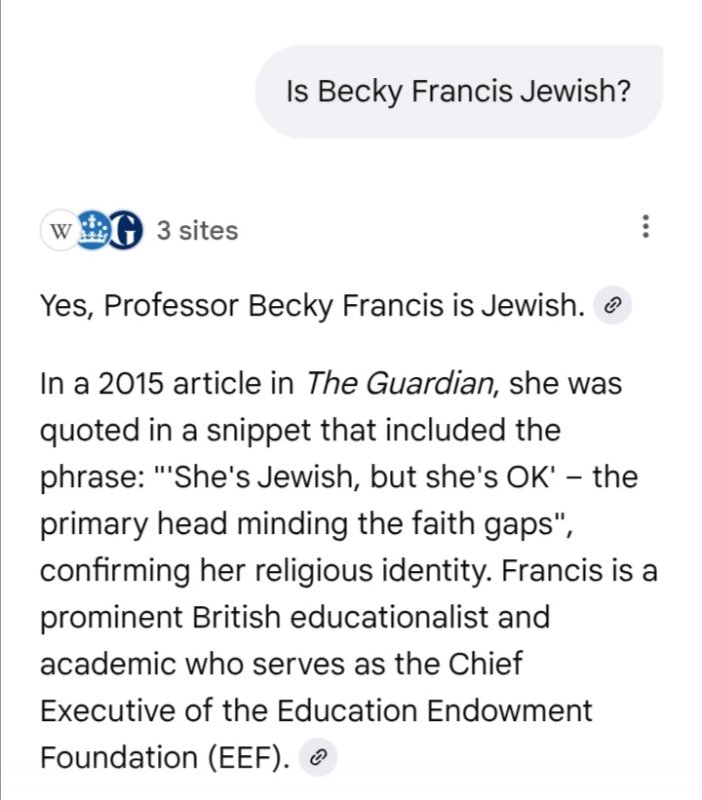Click link icon after "Foundation (EEF)."

[x=317, y=758]
